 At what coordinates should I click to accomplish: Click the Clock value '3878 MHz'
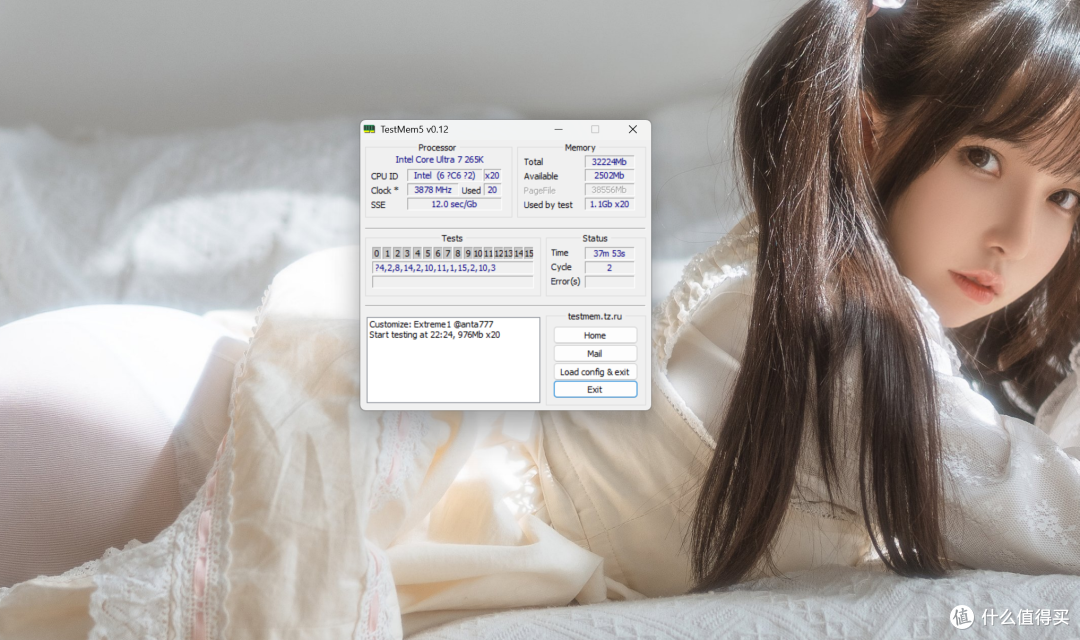point(433,190)
